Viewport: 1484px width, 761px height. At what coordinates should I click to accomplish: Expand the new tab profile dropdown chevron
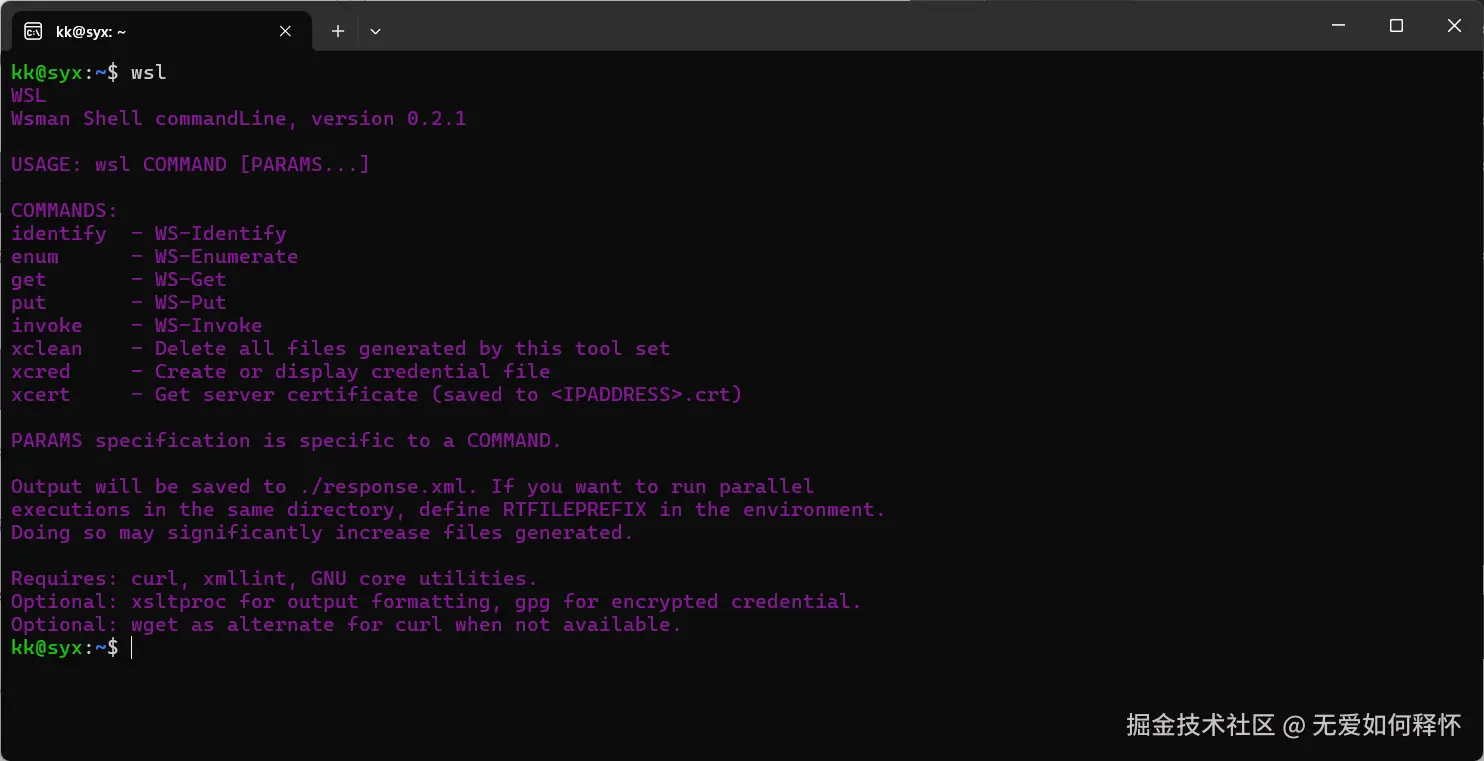click(375, 31)
